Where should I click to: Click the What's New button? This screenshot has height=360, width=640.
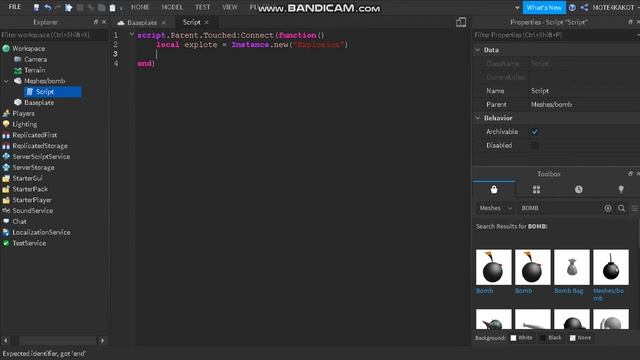tap(544, 7)
